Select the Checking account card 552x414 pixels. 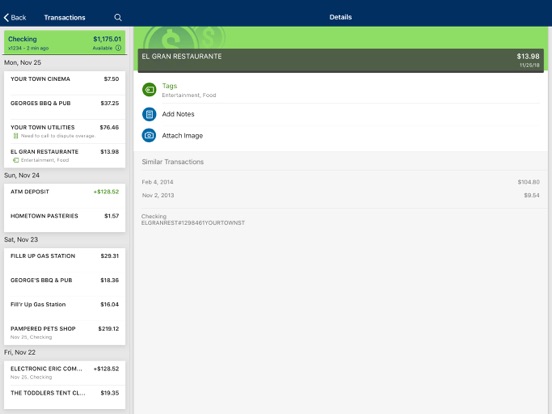pos(65,43)
